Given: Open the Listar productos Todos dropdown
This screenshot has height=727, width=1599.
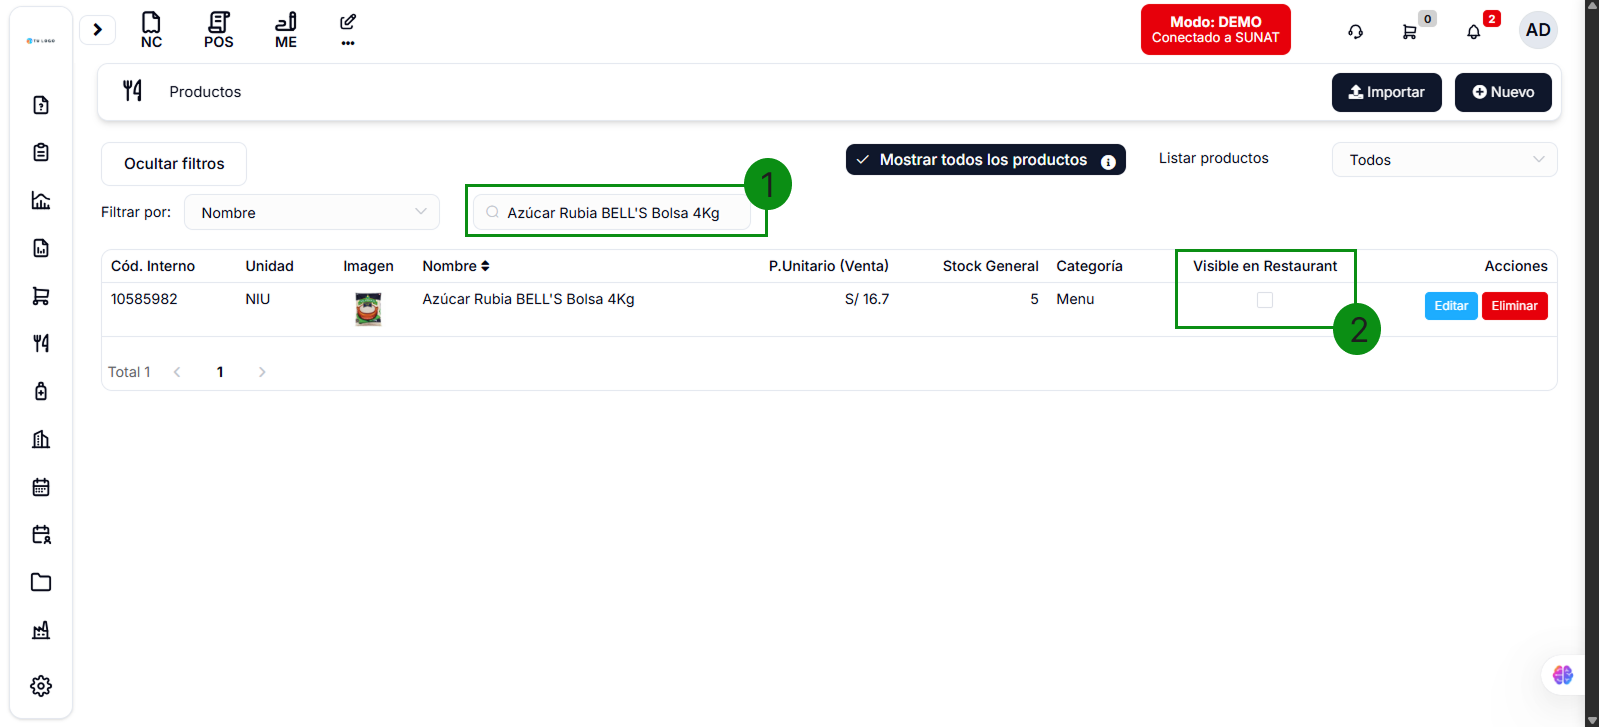Looking at the screenshot, I should (1443, 160).
